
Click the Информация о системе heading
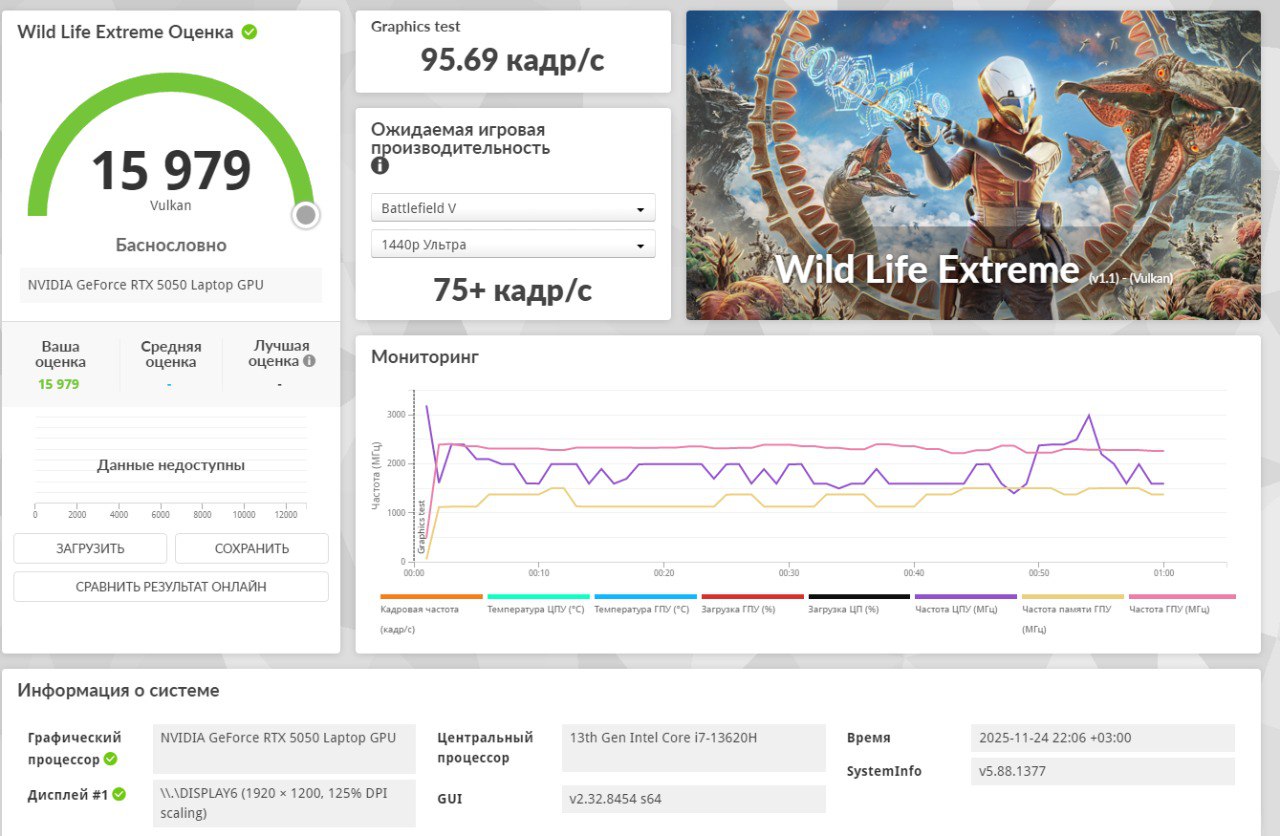[118, 690]
